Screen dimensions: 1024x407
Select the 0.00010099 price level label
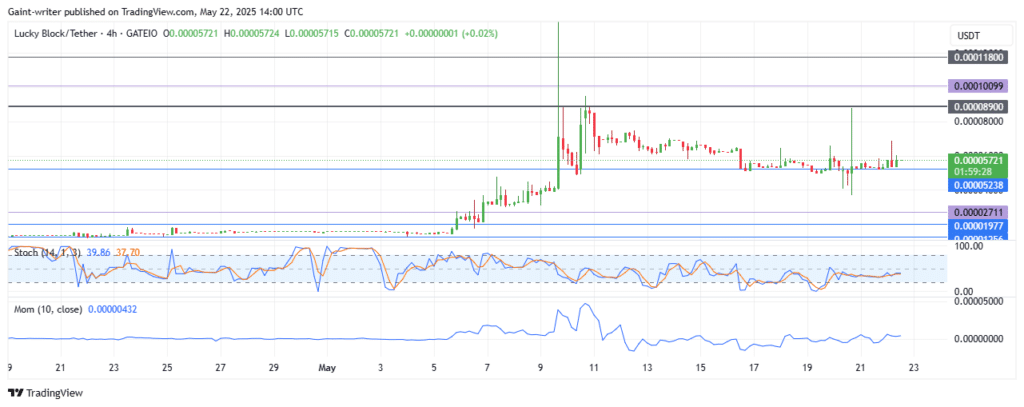point(976,86)
